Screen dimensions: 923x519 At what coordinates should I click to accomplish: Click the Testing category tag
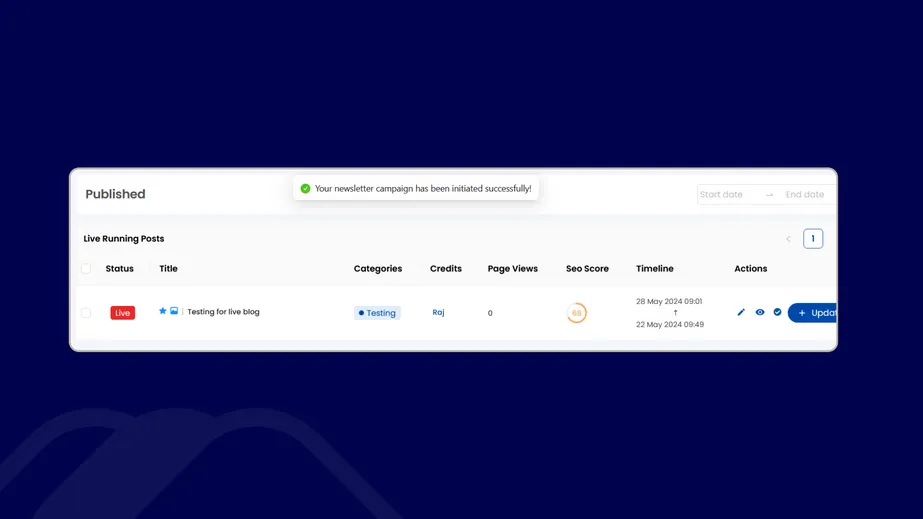(377, 313)
